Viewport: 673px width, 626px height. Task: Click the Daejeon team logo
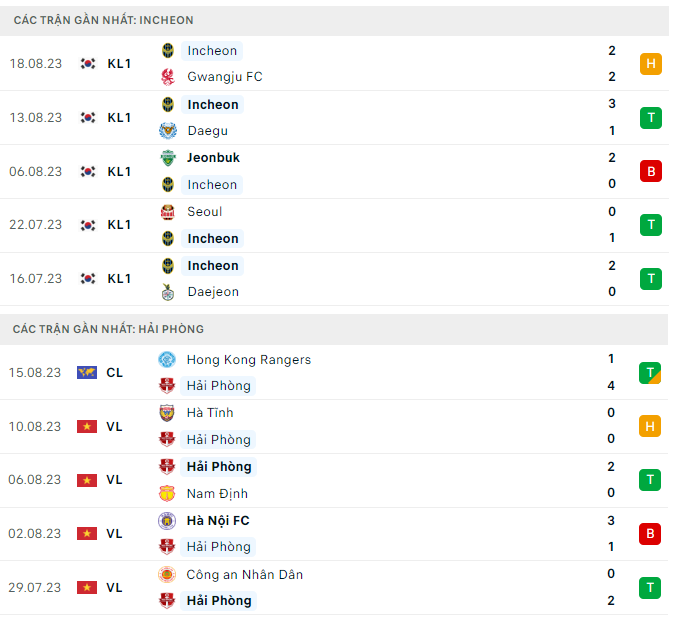click(x=167, y=292)
